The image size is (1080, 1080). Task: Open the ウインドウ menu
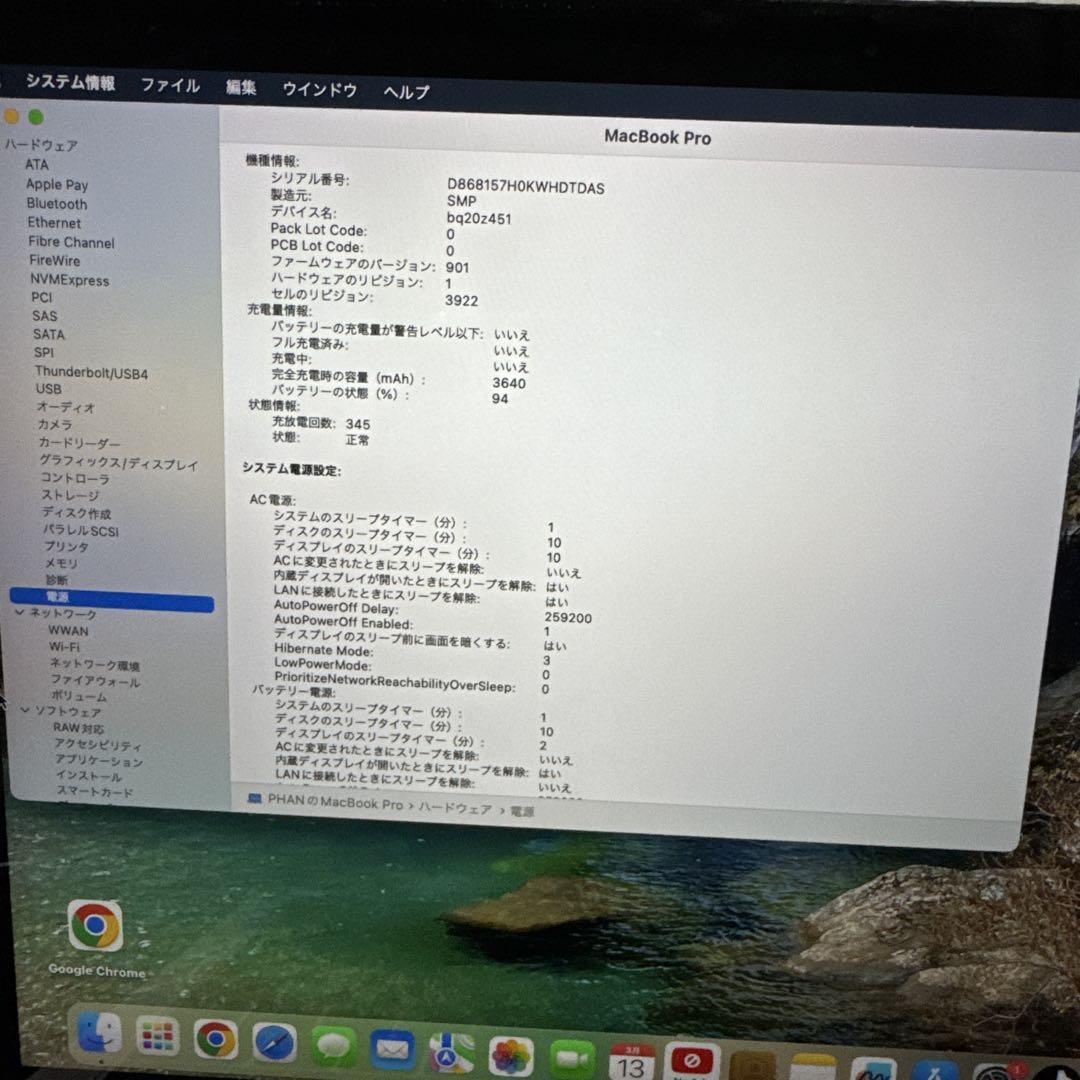click(x=320, y=89)
